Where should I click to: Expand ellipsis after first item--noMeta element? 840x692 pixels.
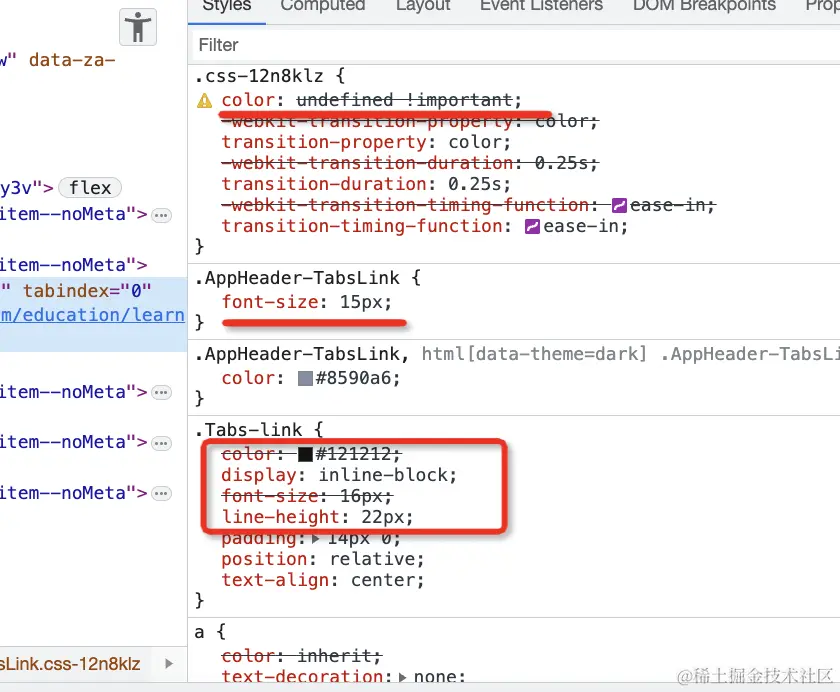161,215
